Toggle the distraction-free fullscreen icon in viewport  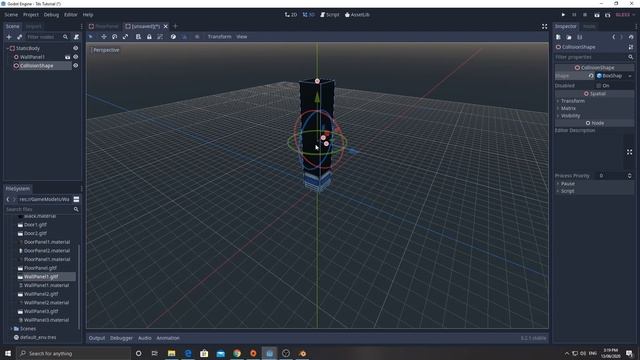pos(544,26)
